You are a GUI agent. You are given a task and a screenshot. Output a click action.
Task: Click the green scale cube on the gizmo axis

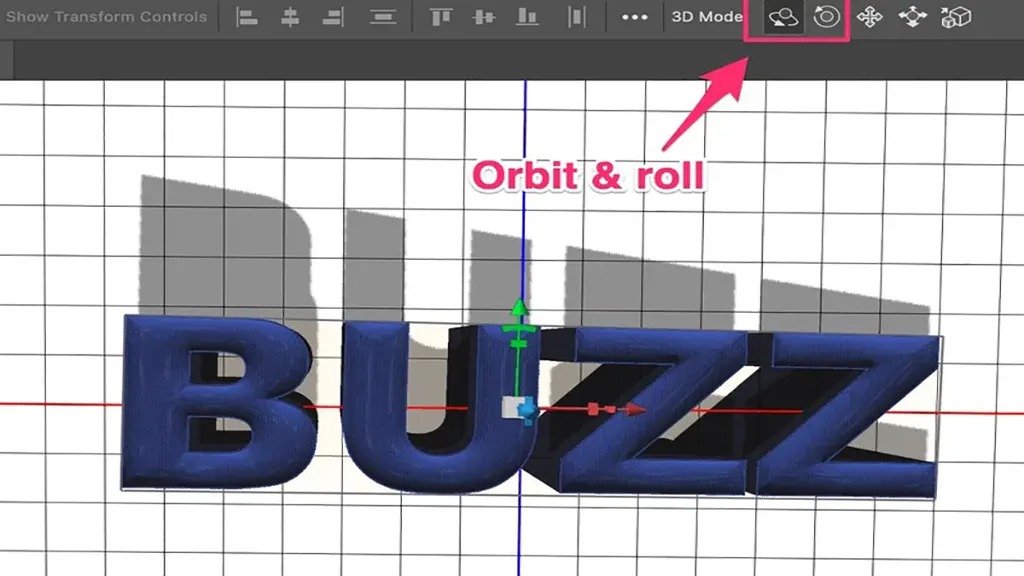(x=517, y=343)
